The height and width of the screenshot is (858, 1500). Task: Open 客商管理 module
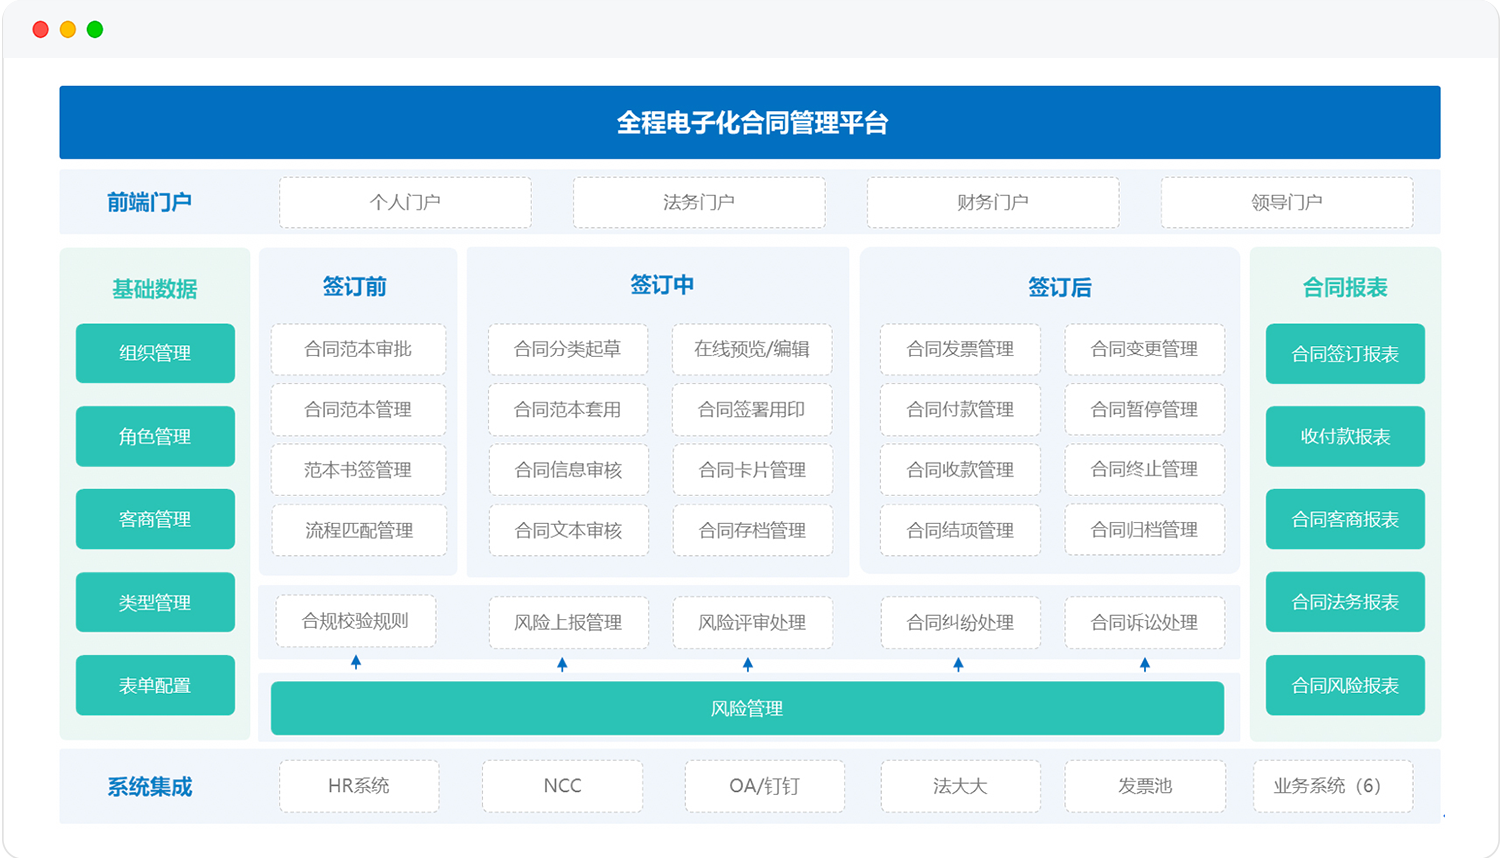[x=155, y=519]
